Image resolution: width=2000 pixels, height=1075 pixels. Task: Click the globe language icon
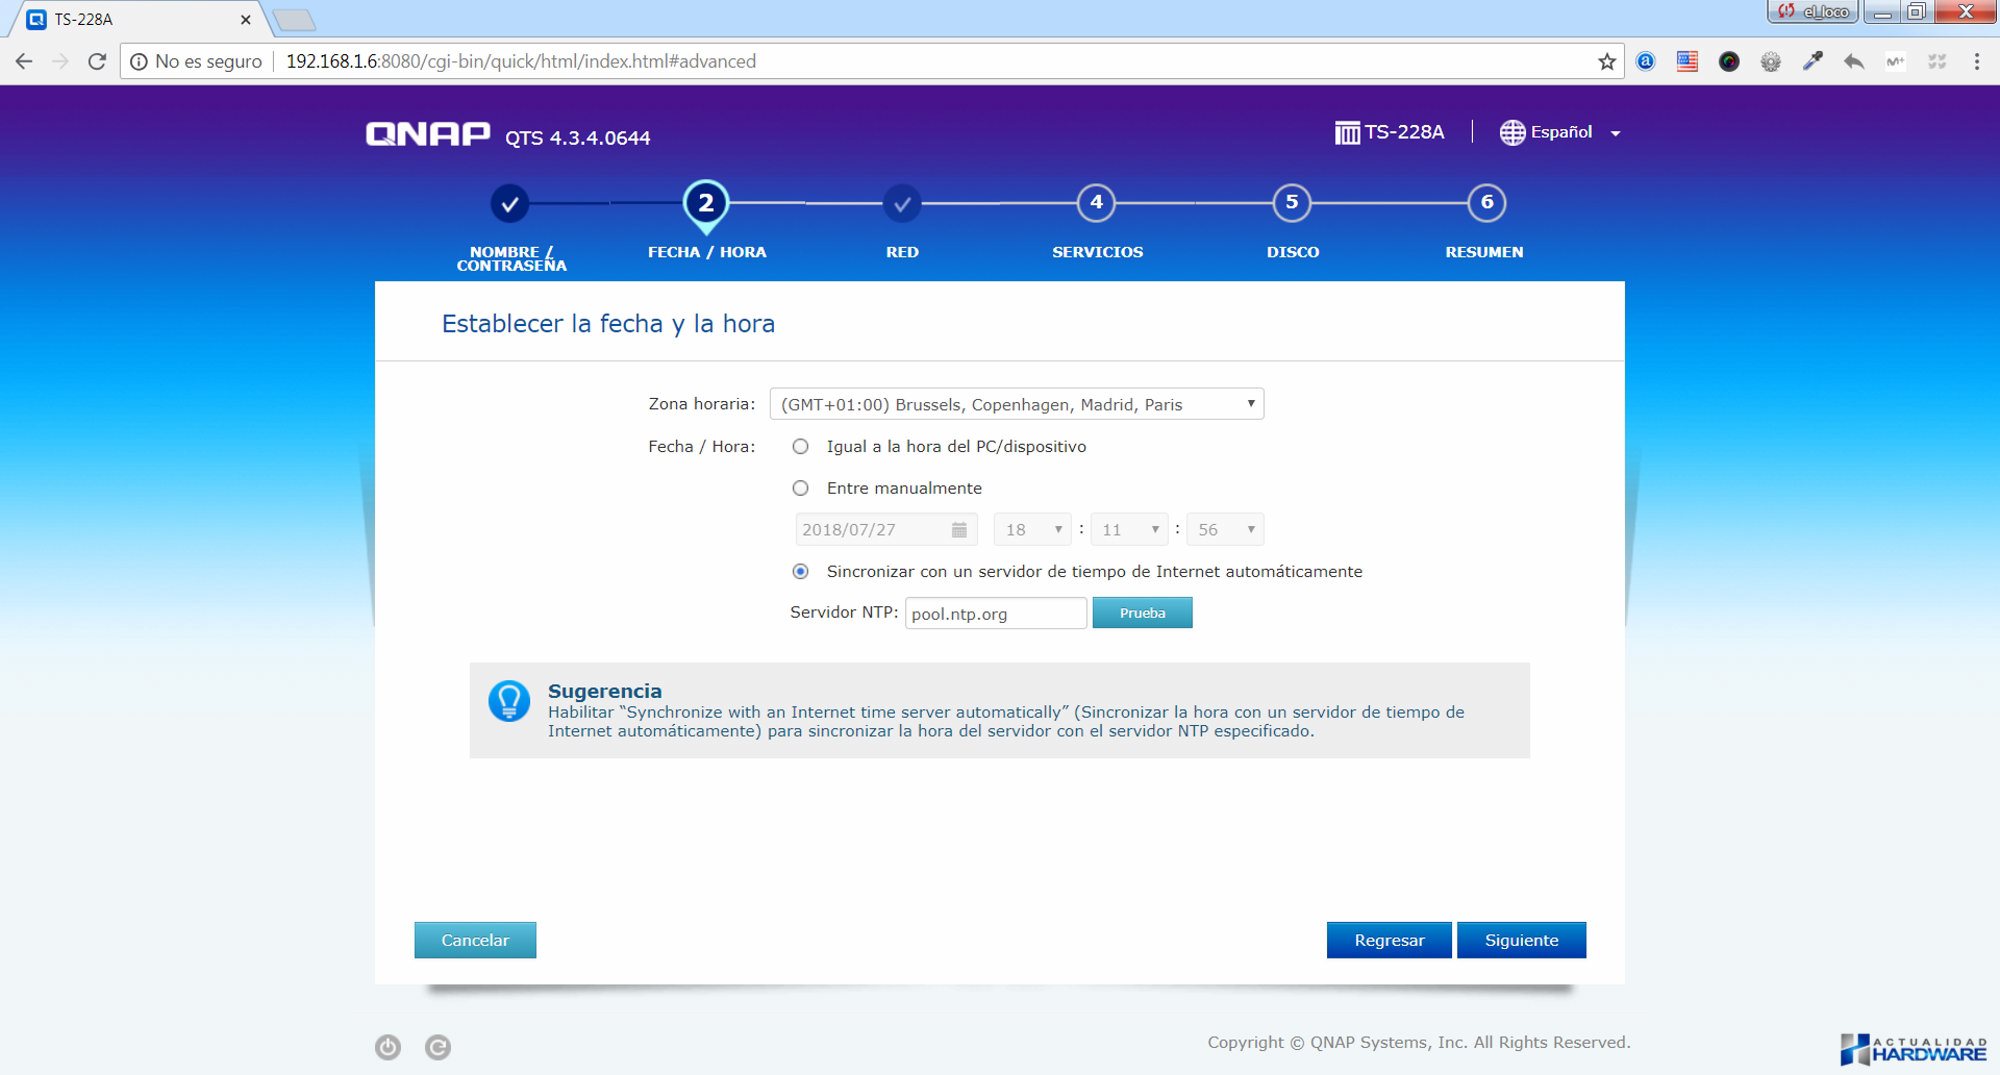click(x=1512, y=132)
